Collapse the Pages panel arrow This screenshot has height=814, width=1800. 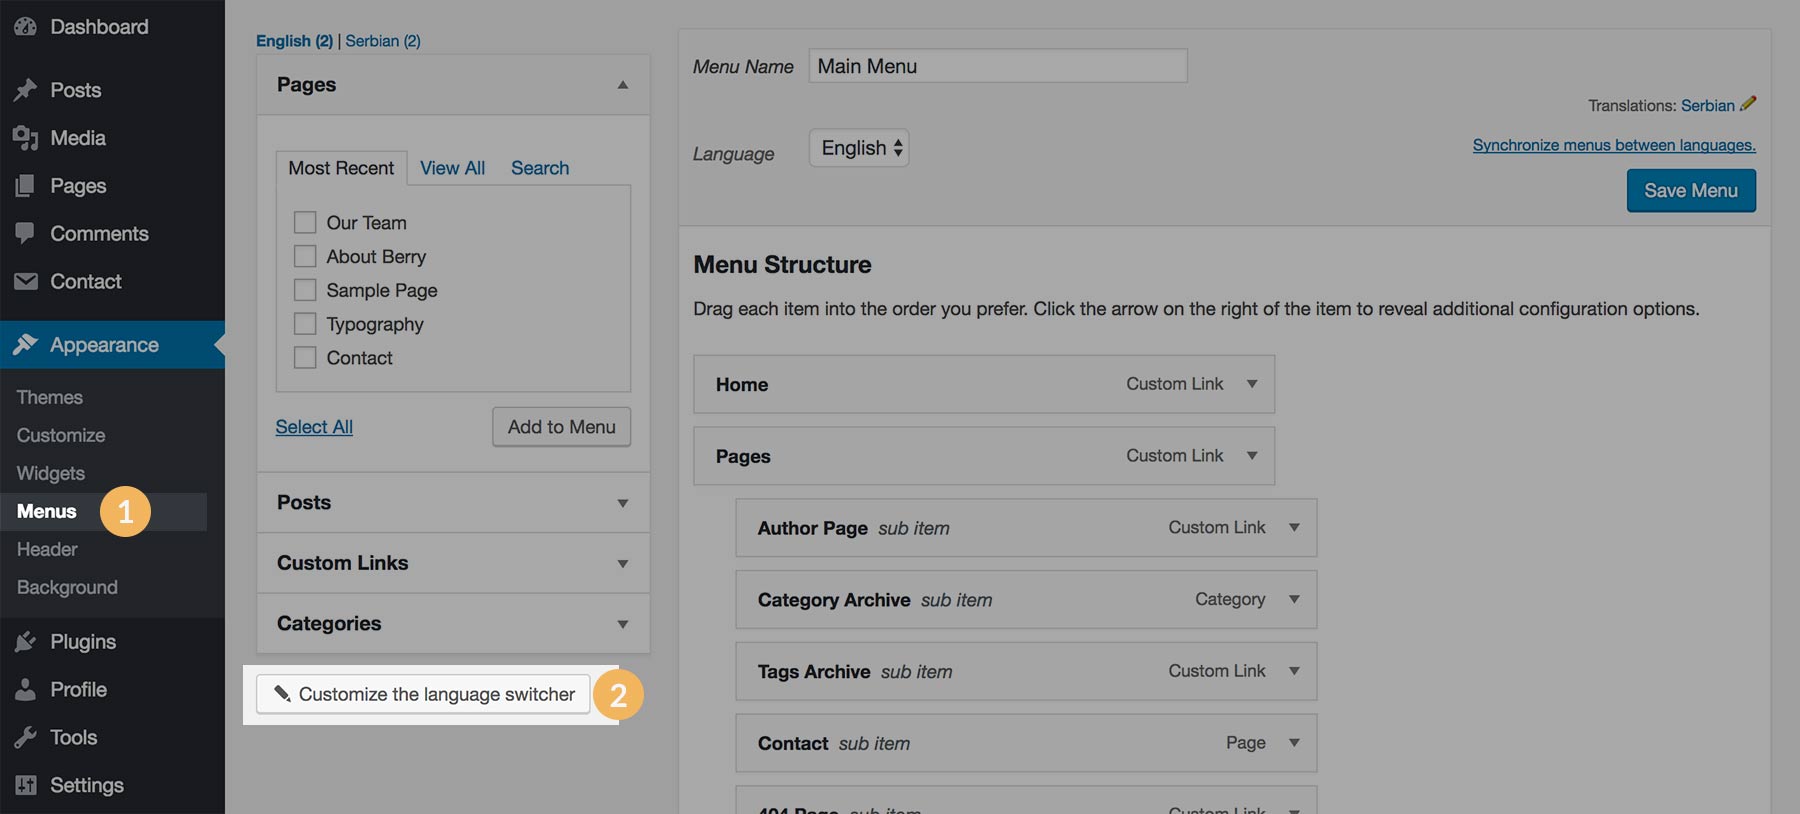[x=623, y=85]
